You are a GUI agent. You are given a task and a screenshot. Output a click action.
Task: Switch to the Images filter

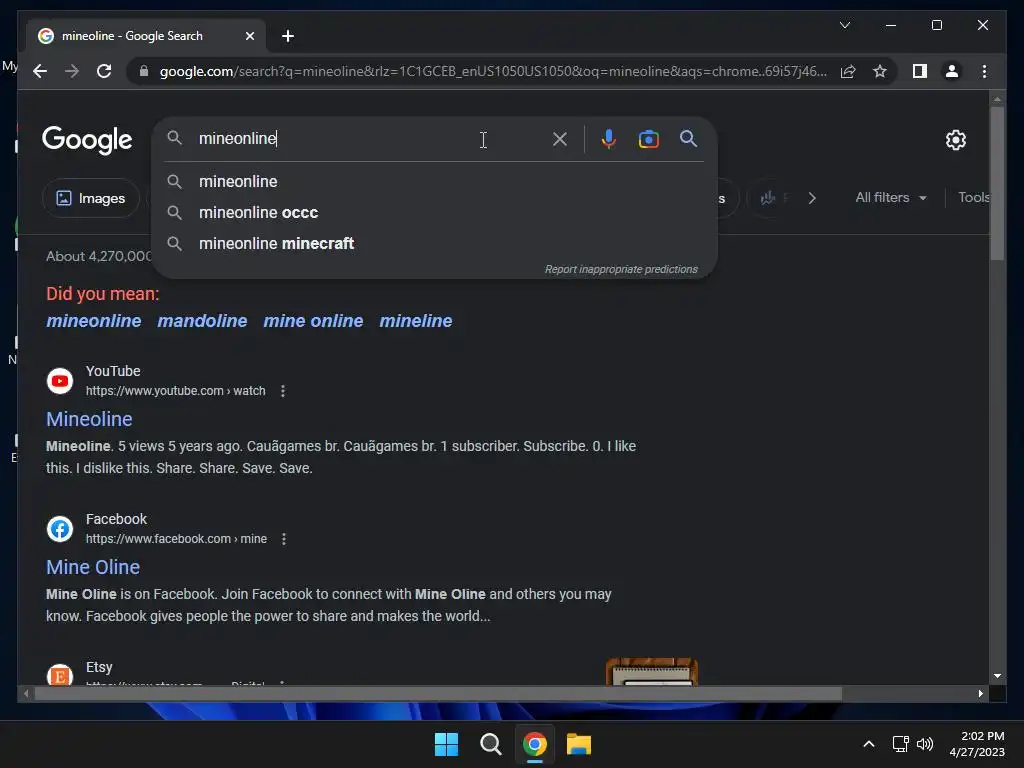tap(91, 198)
